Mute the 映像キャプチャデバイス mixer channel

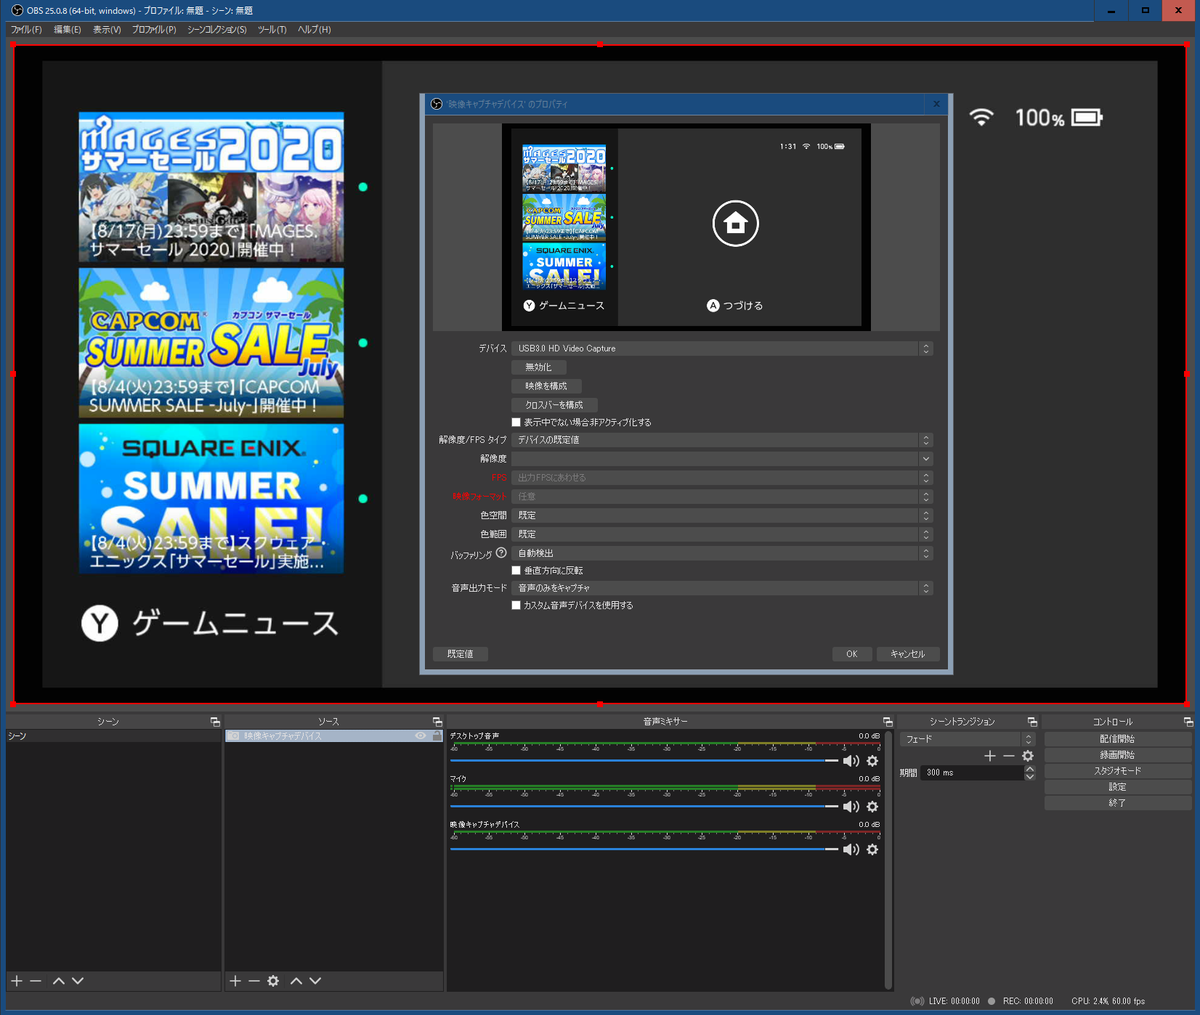pyautogui.click(x=851, y=849)
